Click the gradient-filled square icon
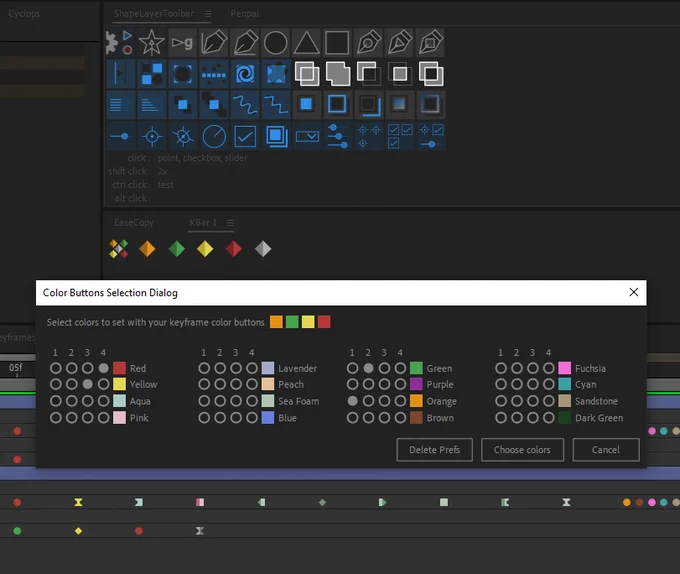The image size is (680, 574). click(x=399, y=104)
